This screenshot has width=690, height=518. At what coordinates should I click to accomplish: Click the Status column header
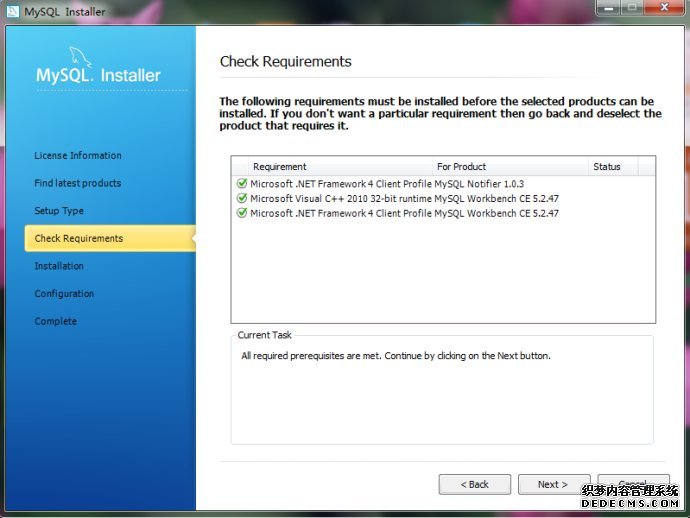[607, 167]
